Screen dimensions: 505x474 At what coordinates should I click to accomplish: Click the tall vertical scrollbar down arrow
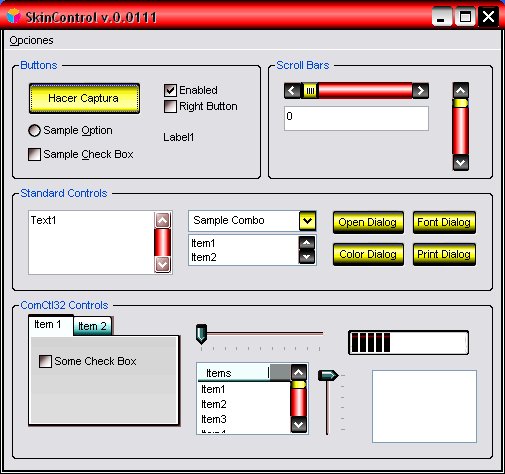point(461,163)
